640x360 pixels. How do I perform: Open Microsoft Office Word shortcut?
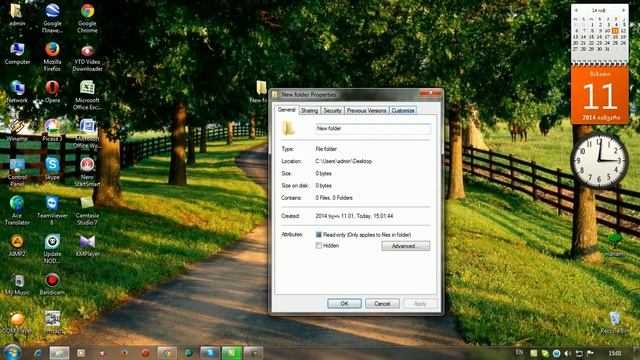pos(87,133)
